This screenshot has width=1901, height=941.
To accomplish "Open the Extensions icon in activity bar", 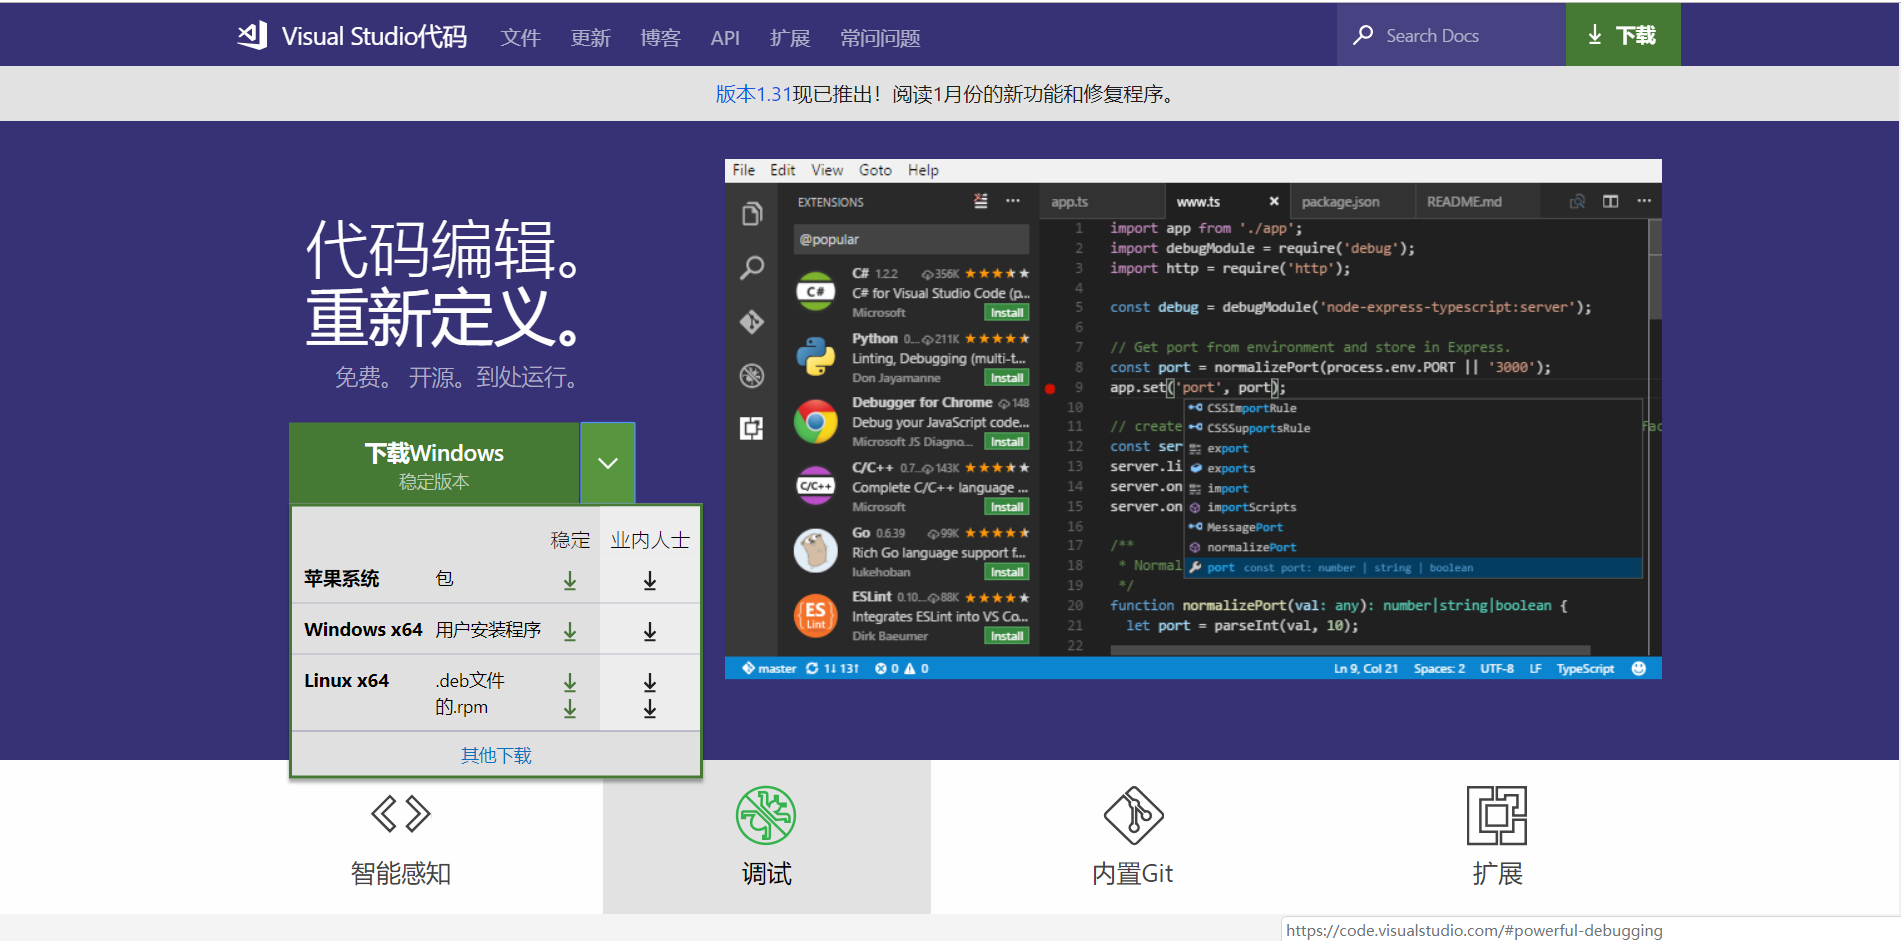I will (752, 428).
